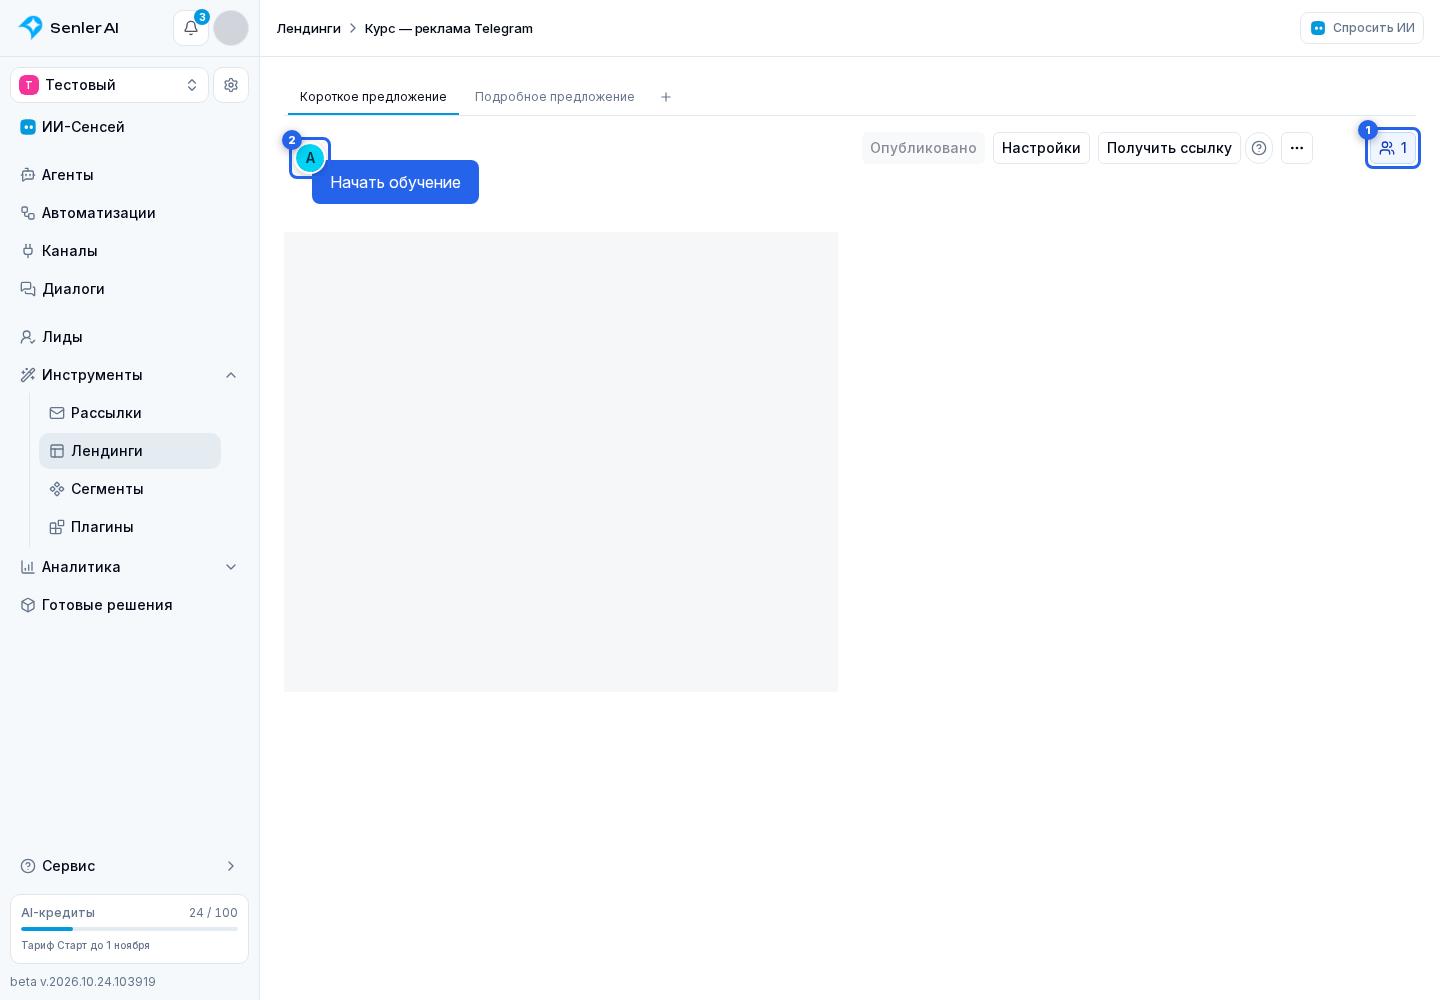Go to Каналы
The height and width of the screenshot is (1000, 1440).
pos(129,251)
